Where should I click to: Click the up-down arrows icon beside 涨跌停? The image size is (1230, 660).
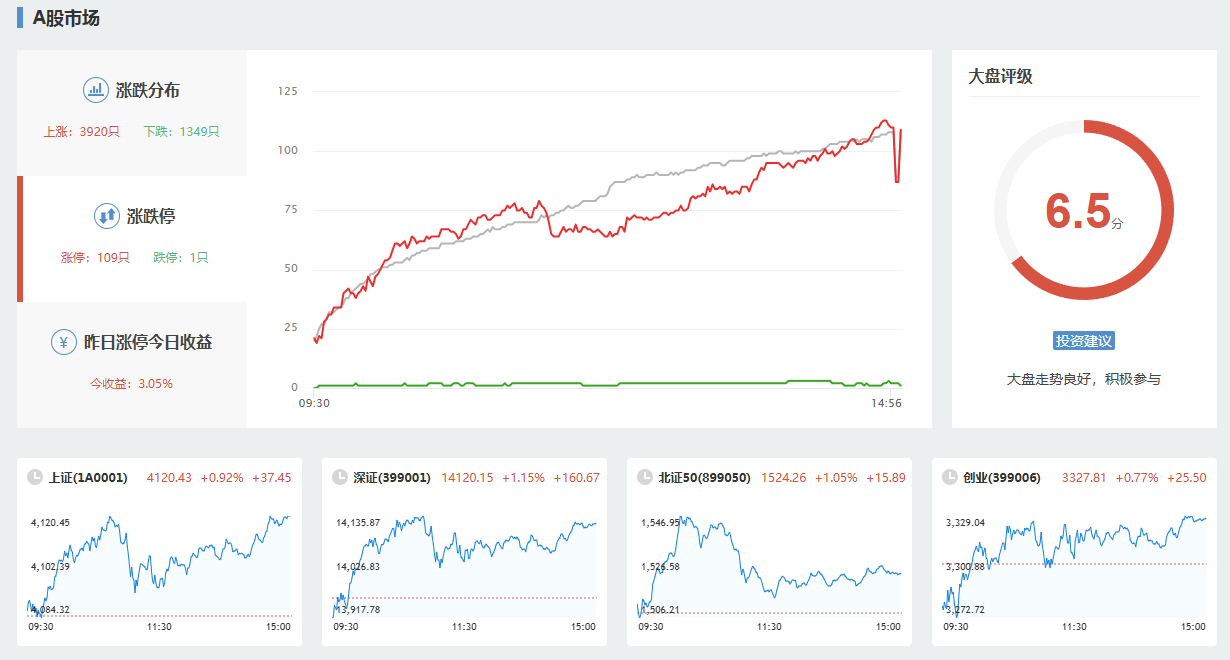pyautogui.click(x=107, y=216)
